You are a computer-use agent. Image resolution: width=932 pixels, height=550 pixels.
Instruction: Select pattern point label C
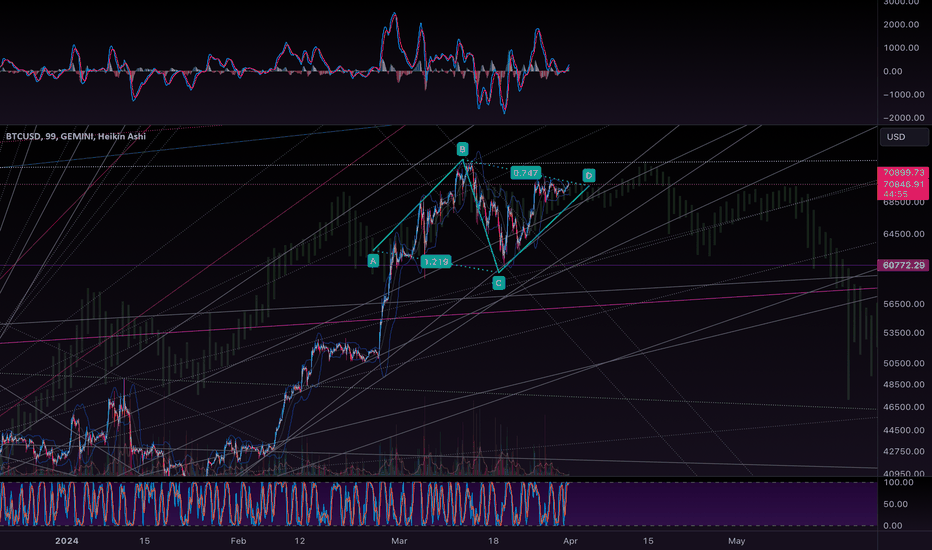[x=499, y=283]
